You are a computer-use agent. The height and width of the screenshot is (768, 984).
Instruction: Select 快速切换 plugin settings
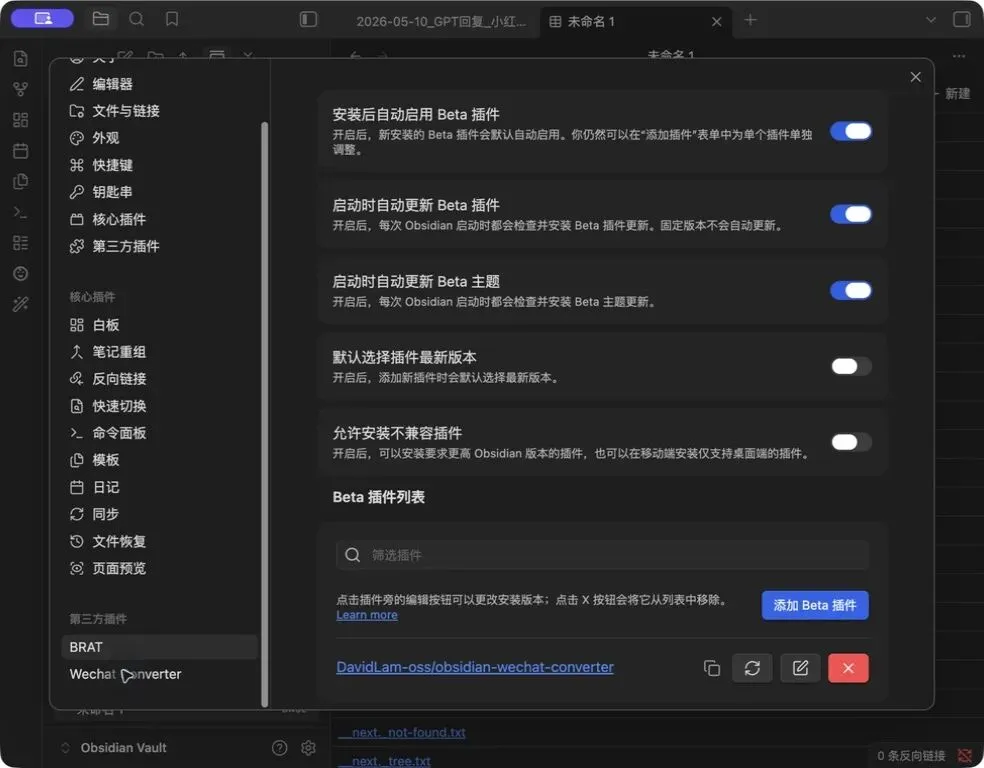(107, 406)
